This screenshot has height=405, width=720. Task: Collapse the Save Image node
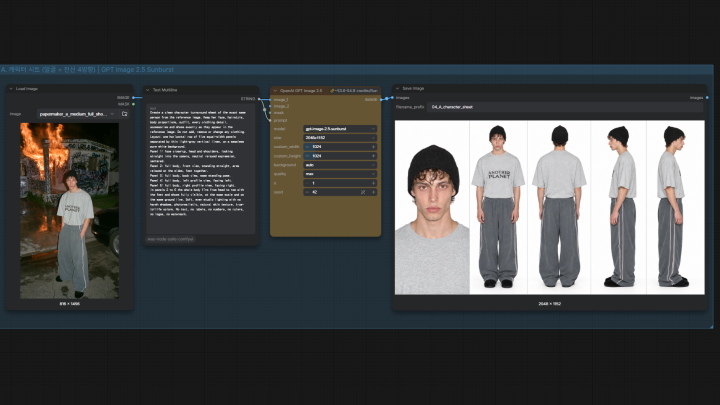(x=398, y=88)
